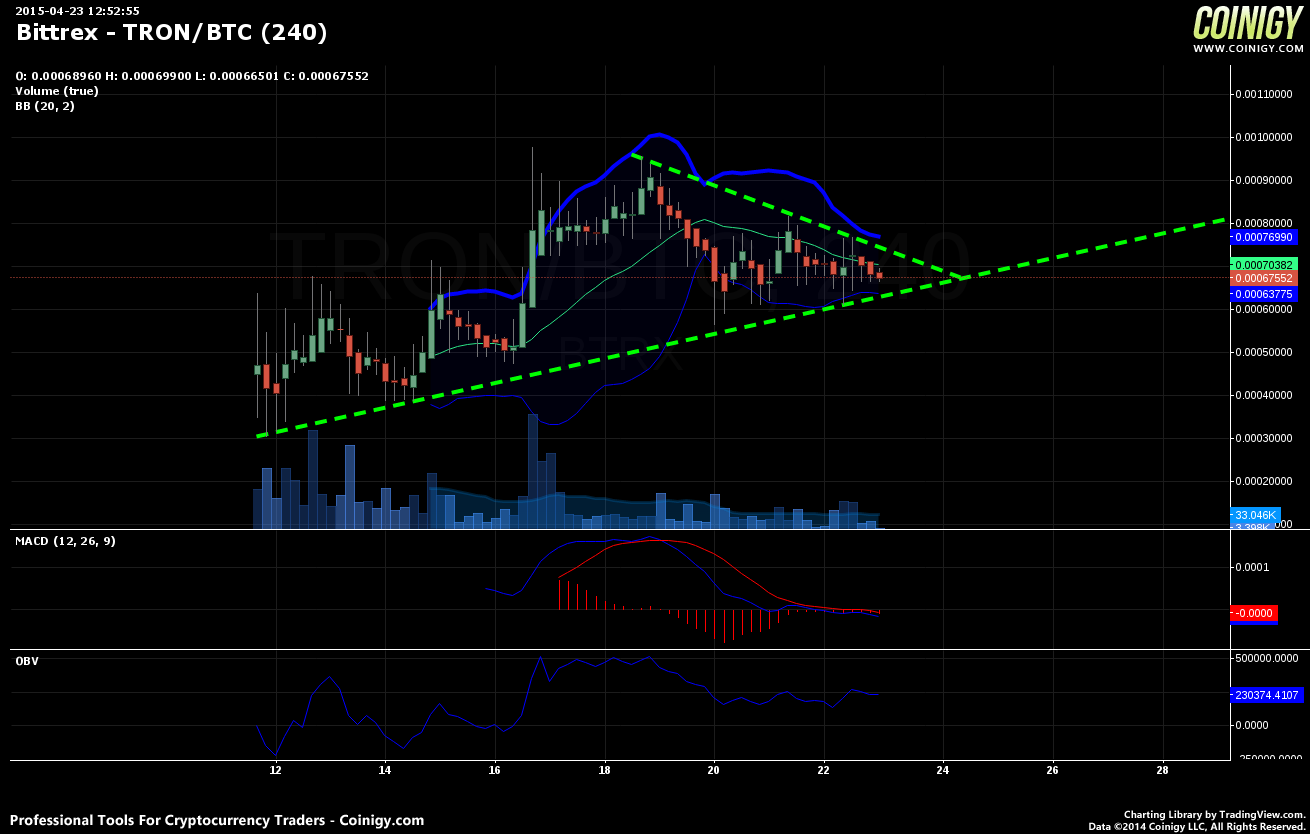Click the Charting Library by TradingView.com credit
Image resolution: width=1310 pixels, height=834 pixels.
point(1215,815)
